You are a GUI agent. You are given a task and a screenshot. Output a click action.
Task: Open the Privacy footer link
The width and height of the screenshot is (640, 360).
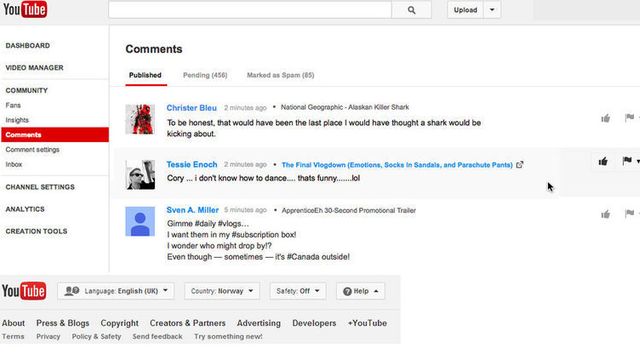(x=48, y=336)
